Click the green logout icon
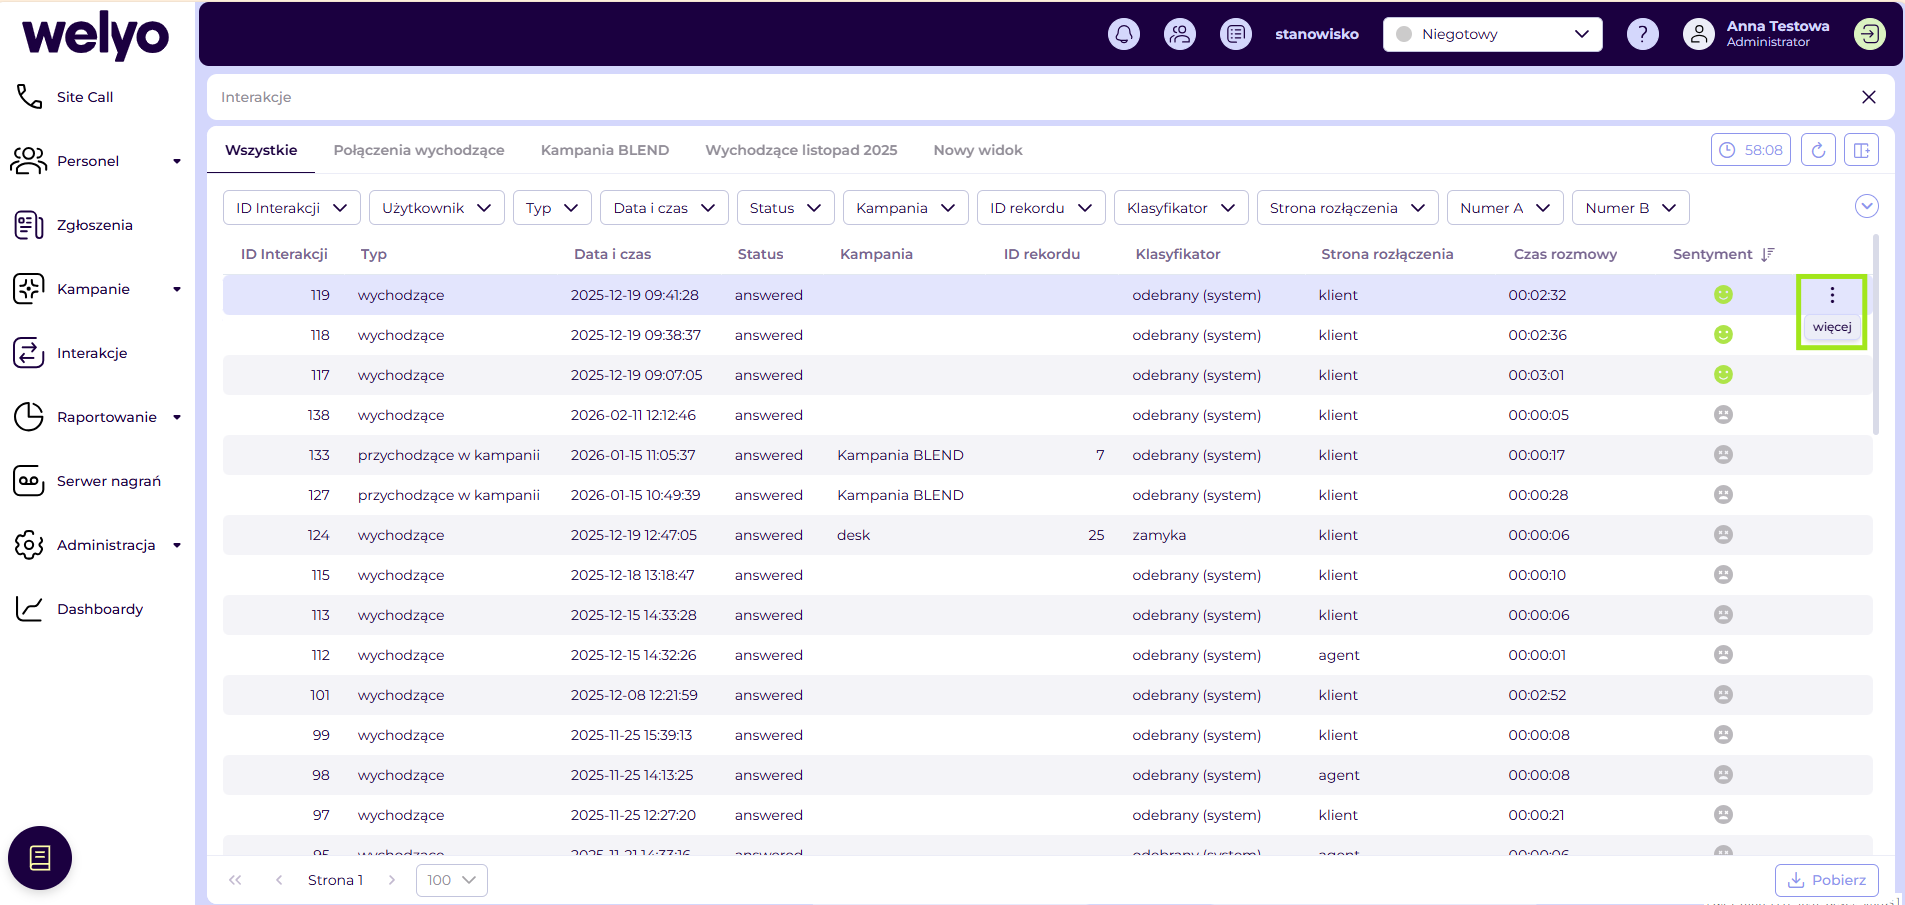This screenshot has width=1905, height=905. coord(1869,34)
